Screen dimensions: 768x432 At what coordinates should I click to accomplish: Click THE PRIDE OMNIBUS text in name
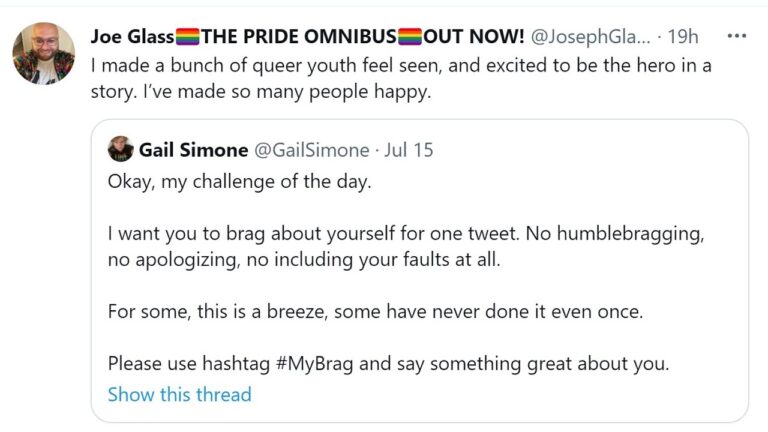pyautogui.click(x=298, y=37)
